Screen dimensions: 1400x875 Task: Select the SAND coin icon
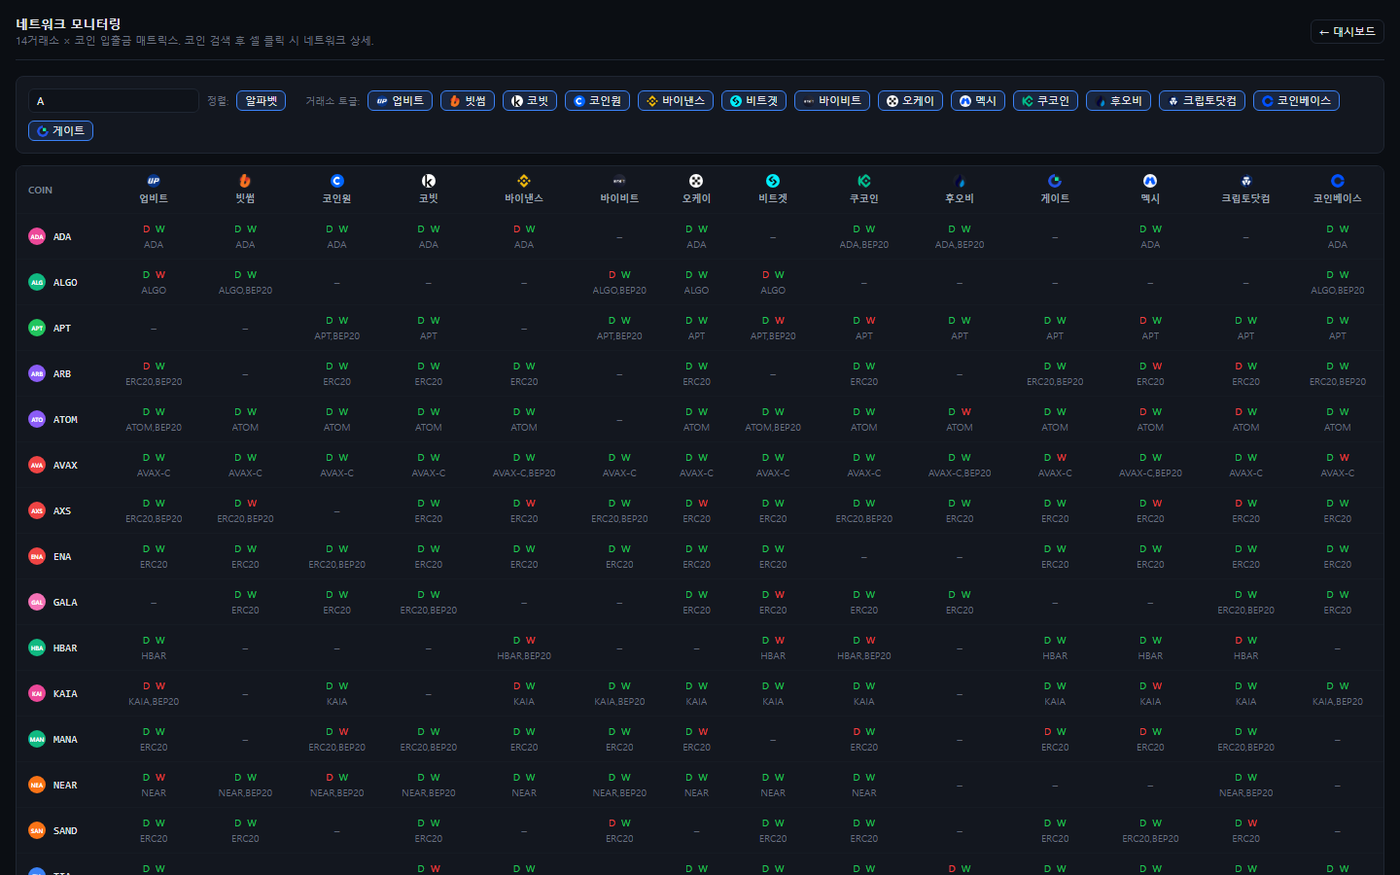37,831
